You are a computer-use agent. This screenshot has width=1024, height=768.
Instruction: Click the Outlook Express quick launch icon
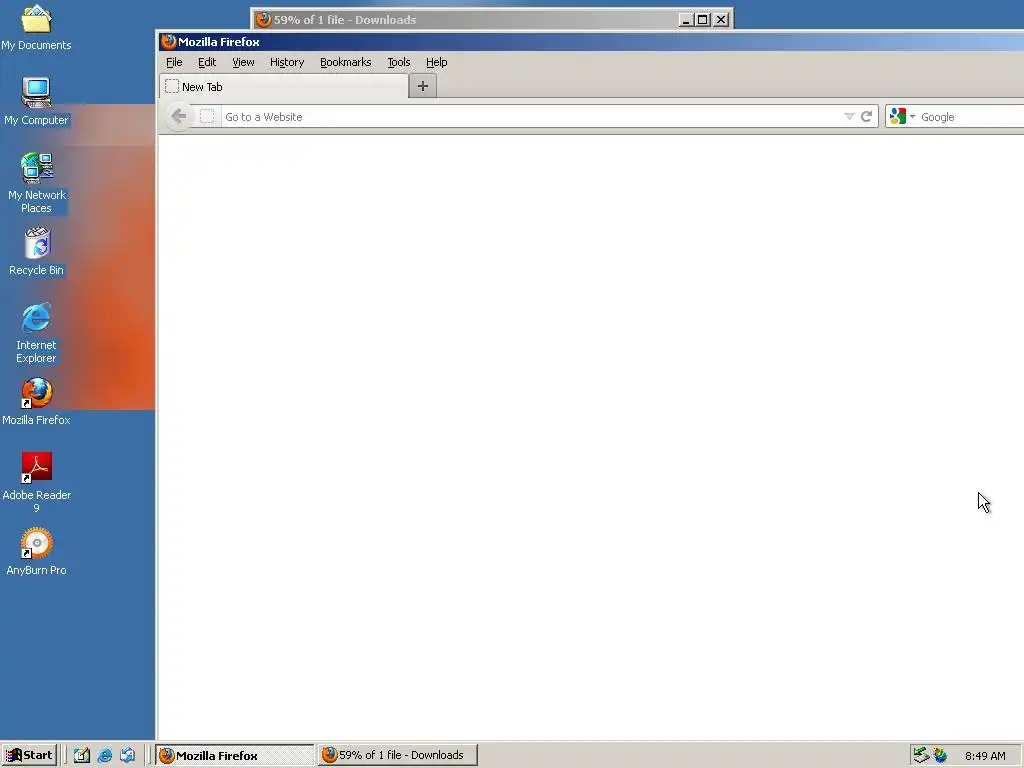click(x=127, y=756)
